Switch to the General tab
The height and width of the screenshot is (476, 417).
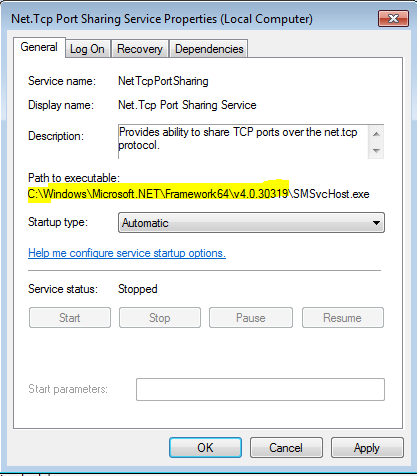[39, 47]
